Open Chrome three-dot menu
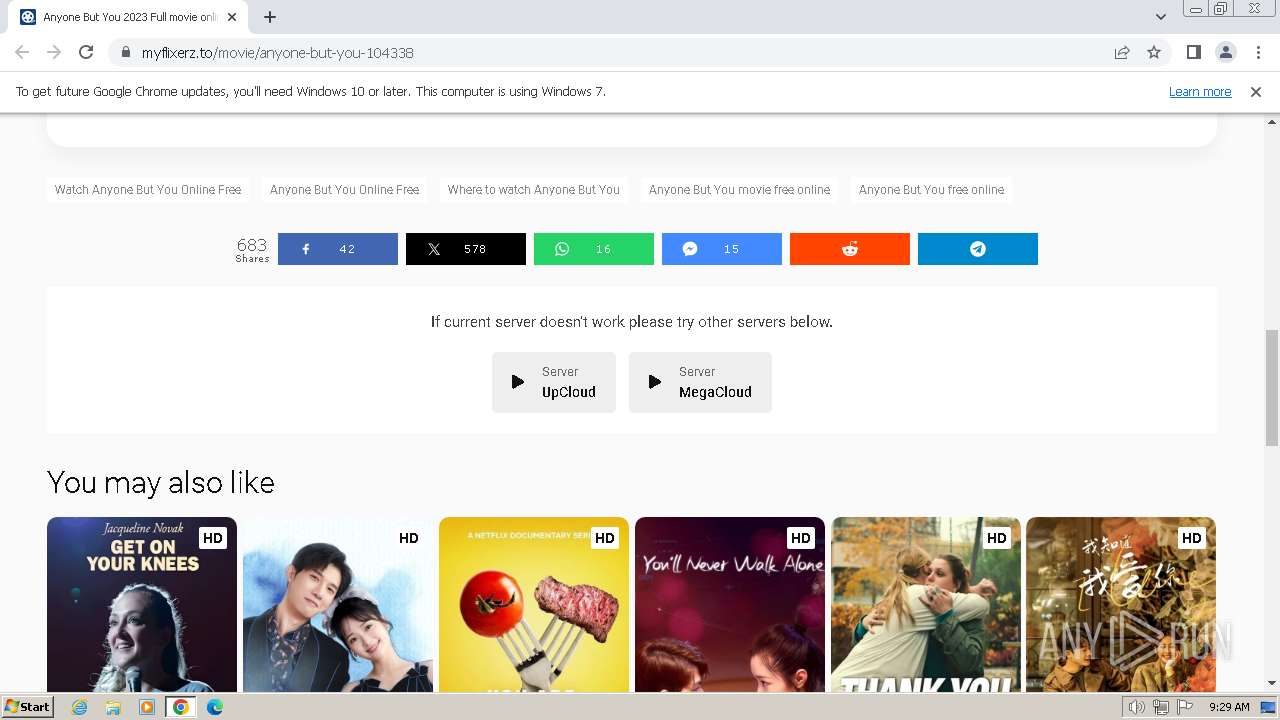1280x720 pixels. coord(1258,52)
